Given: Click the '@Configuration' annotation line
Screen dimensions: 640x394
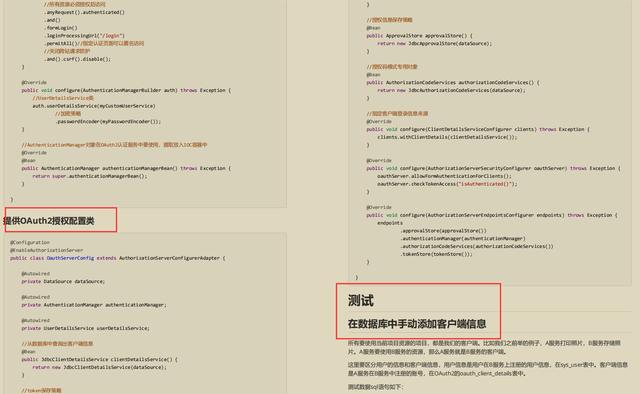Looking at the screenshot, I should click(30, 242).
